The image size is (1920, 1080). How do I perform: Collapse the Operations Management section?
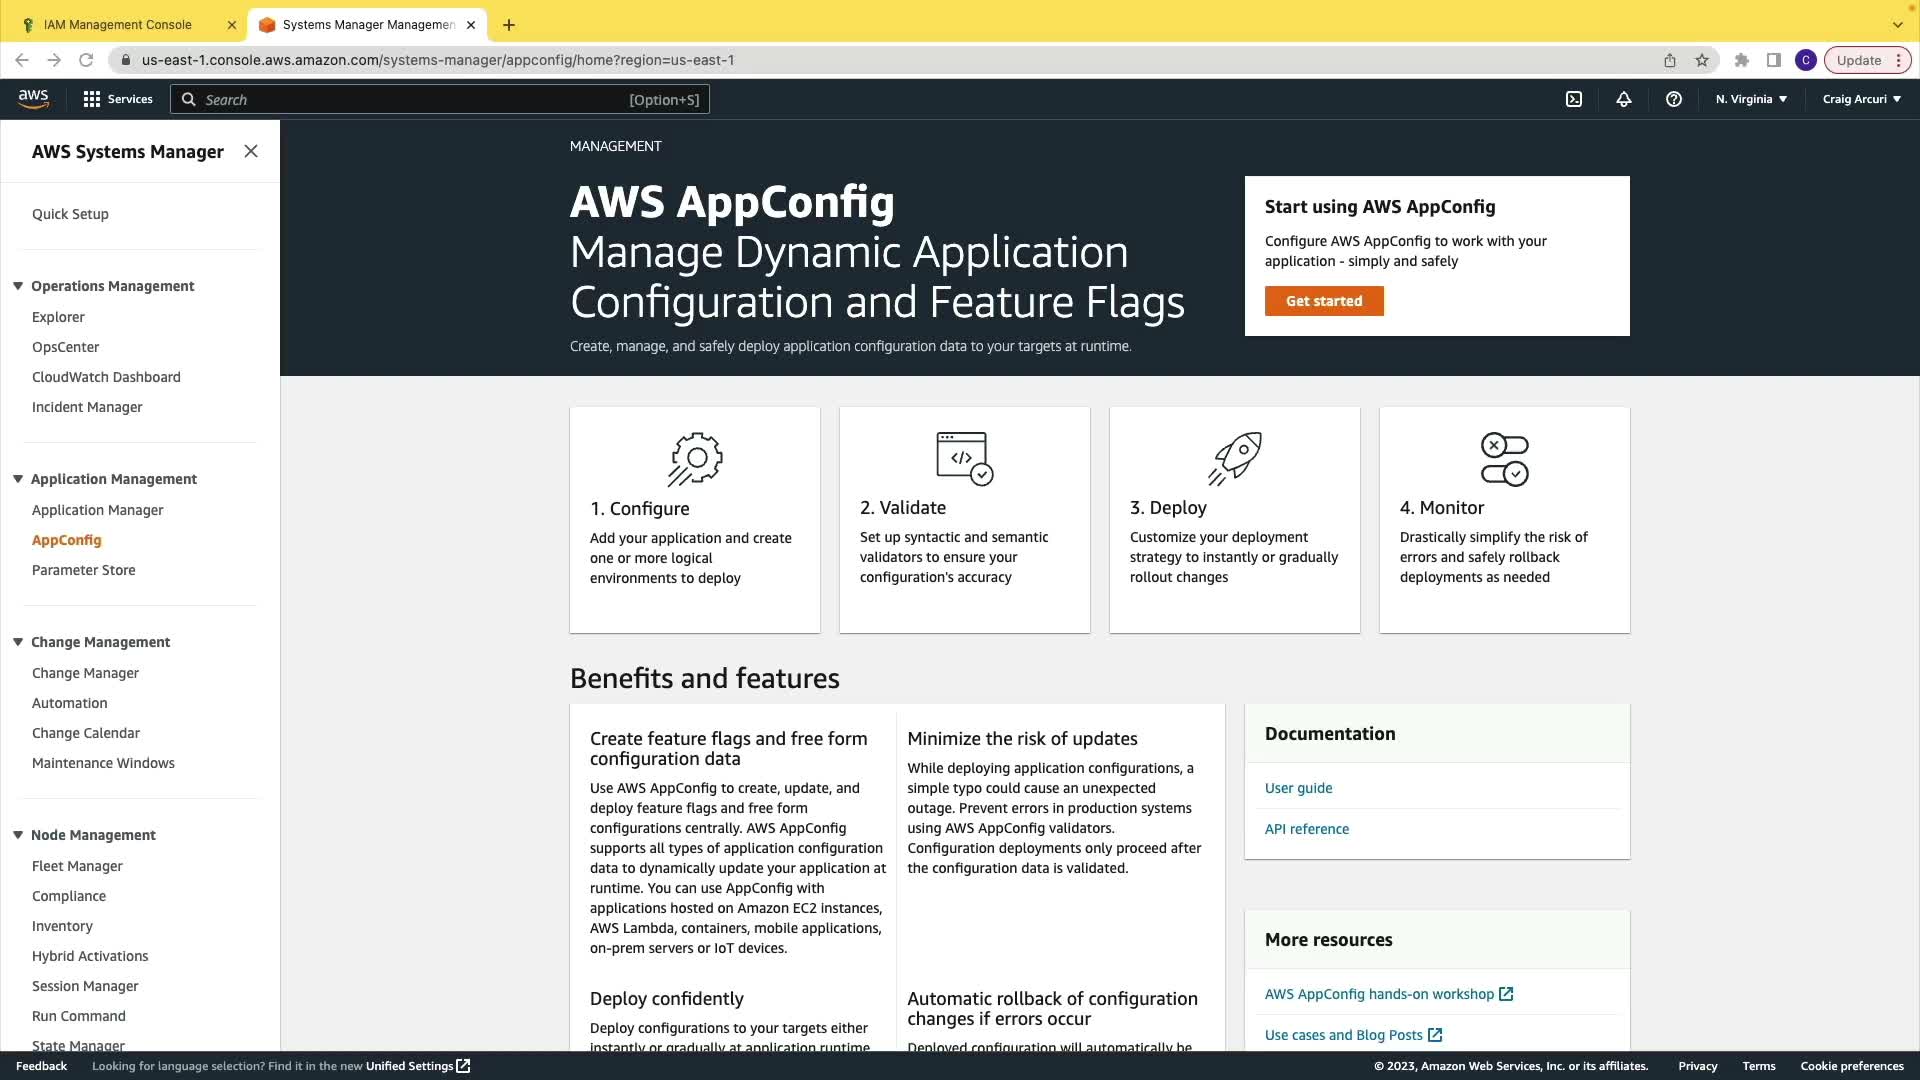[18, 286]
